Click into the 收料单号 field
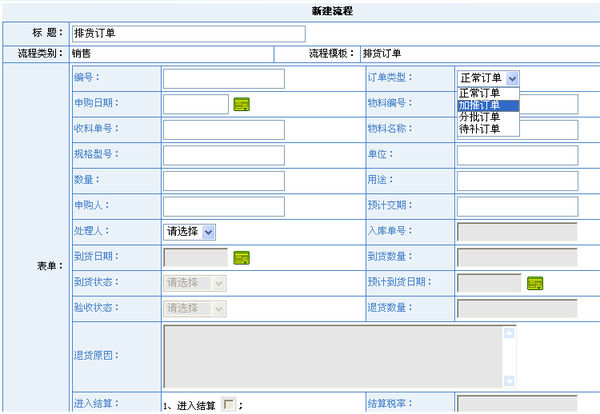 point(224,130)
